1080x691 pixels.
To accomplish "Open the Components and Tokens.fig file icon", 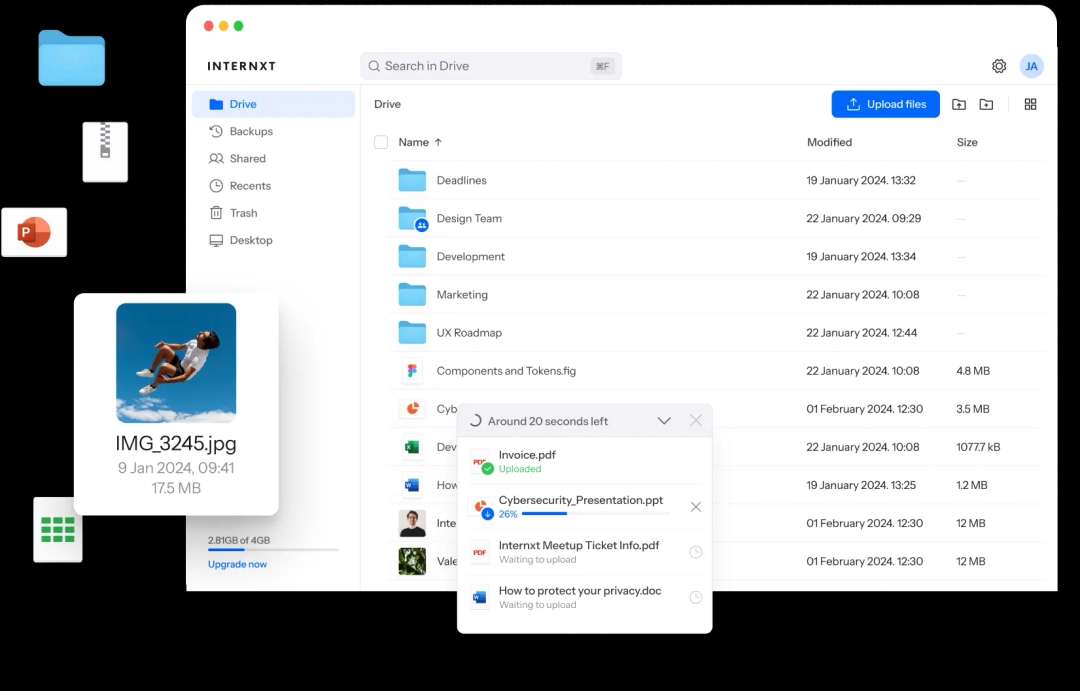I will click(x=412, y=371).
